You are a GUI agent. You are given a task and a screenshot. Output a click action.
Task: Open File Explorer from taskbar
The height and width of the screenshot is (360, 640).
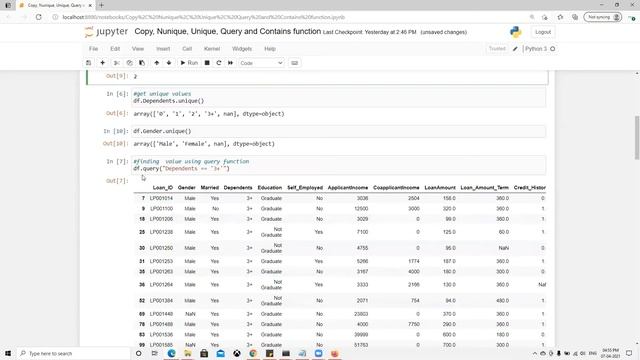tap(188, 353)
